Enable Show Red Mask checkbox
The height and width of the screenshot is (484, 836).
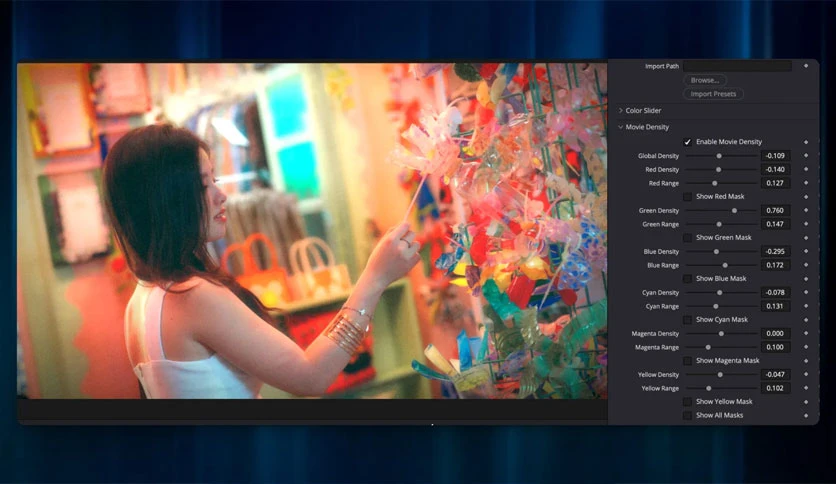687,197
